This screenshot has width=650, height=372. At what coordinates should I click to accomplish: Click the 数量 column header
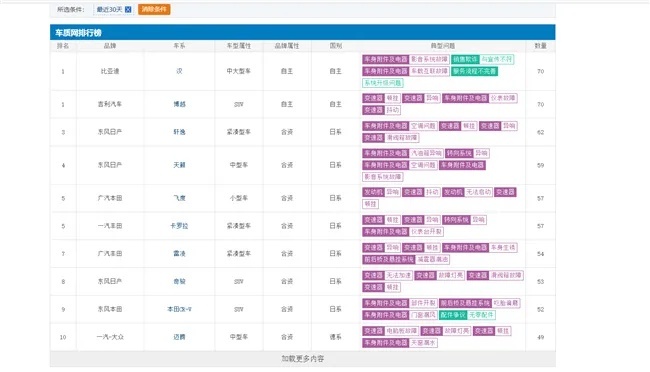point(541,46)
